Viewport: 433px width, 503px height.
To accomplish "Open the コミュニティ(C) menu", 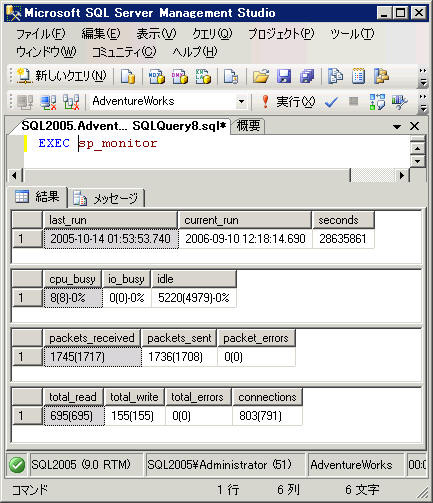I will pos(124,52).
